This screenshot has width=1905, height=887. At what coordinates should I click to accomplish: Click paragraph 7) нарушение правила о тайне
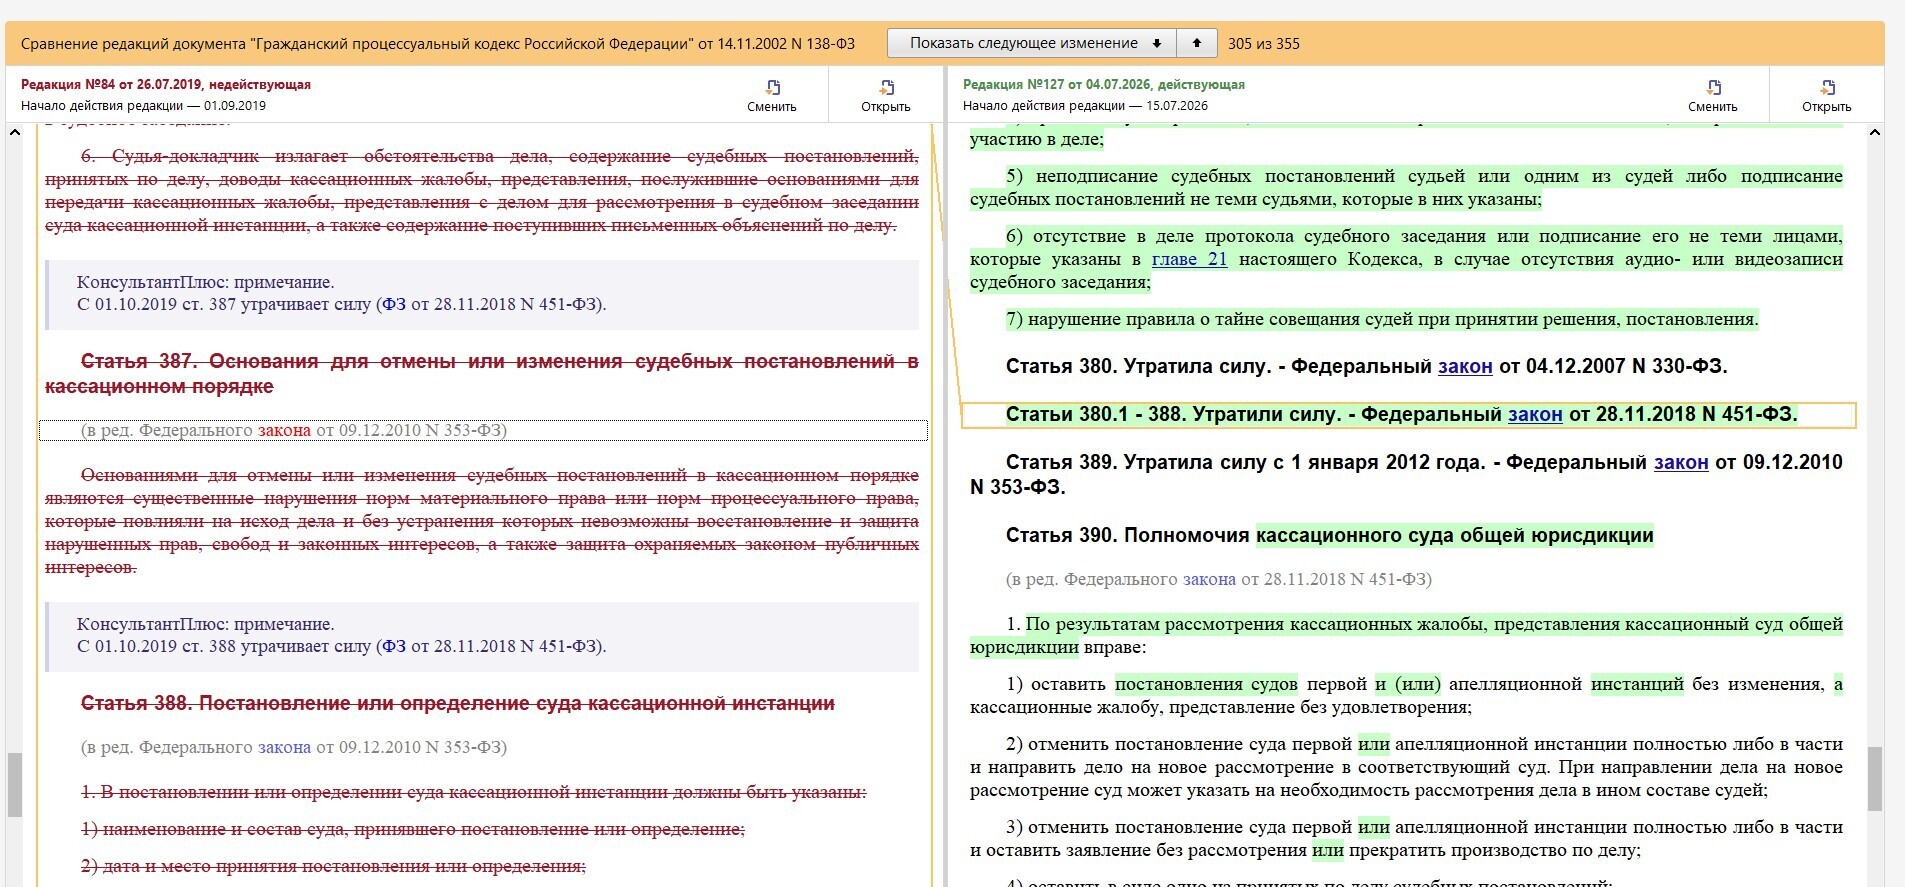click(x=1382, y=320)
